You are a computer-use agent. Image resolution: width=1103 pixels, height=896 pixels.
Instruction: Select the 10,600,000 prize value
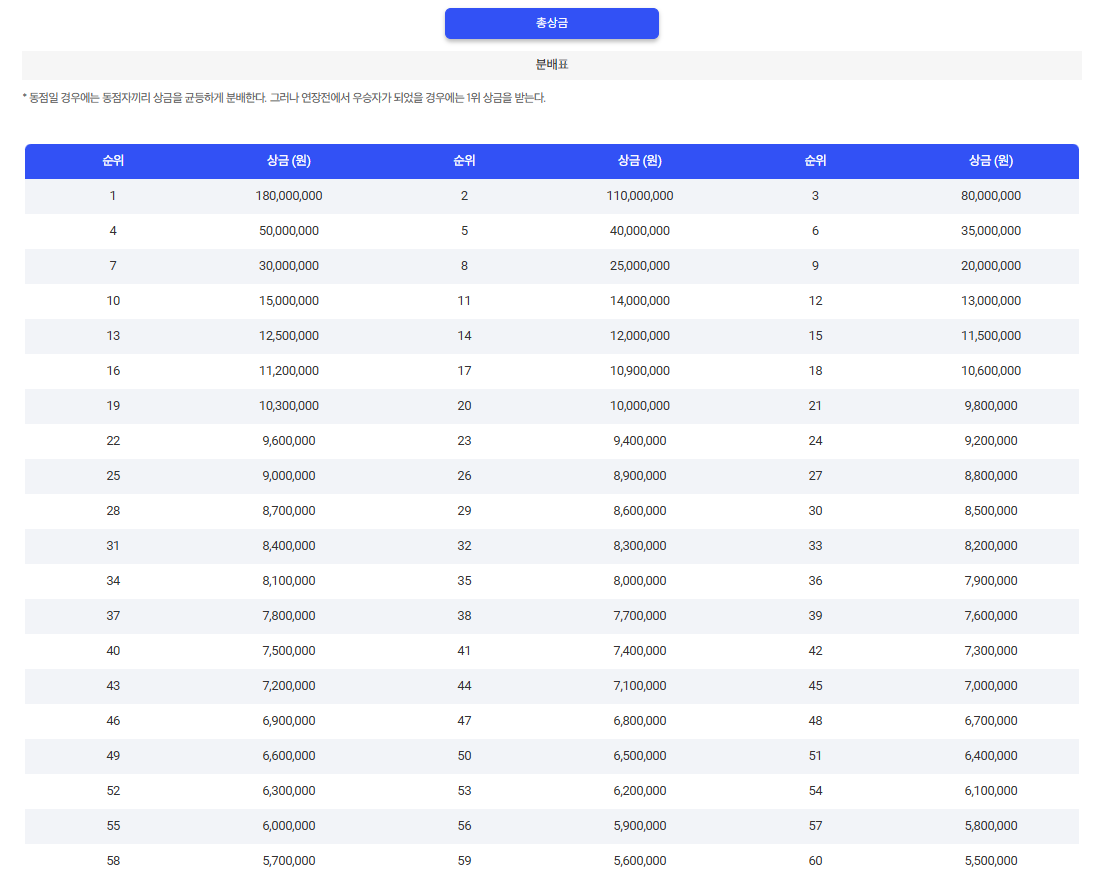pyautogui.click(x=990, y=371)
